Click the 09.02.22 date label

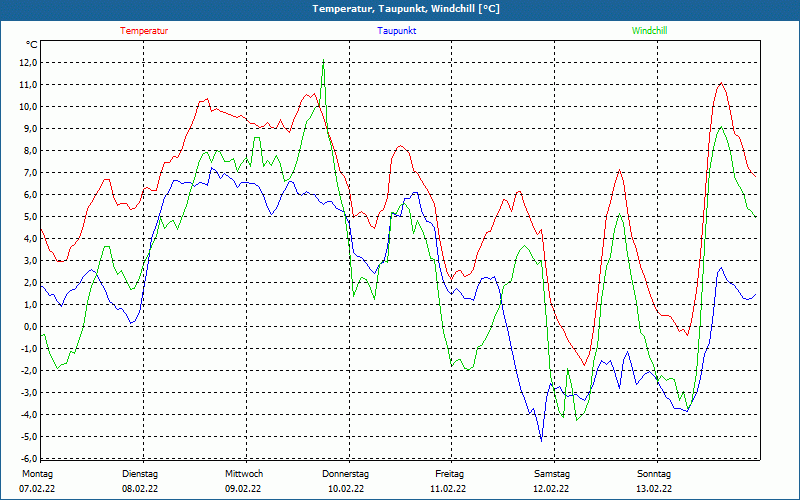tap(243, 489)
